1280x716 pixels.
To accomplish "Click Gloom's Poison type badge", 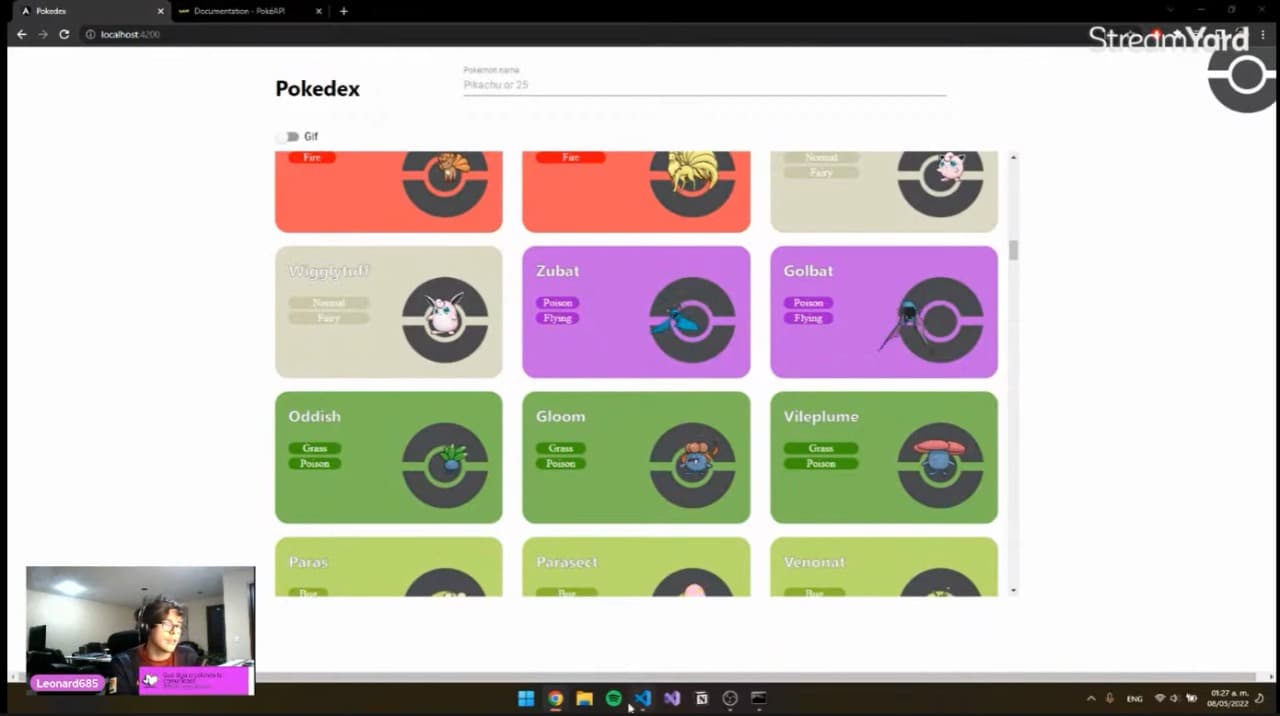I will pos(561,463).
